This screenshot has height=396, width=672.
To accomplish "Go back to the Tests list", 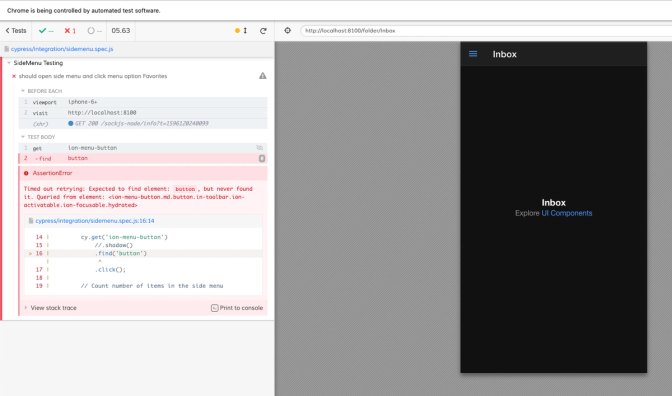I will pos(16,31).
